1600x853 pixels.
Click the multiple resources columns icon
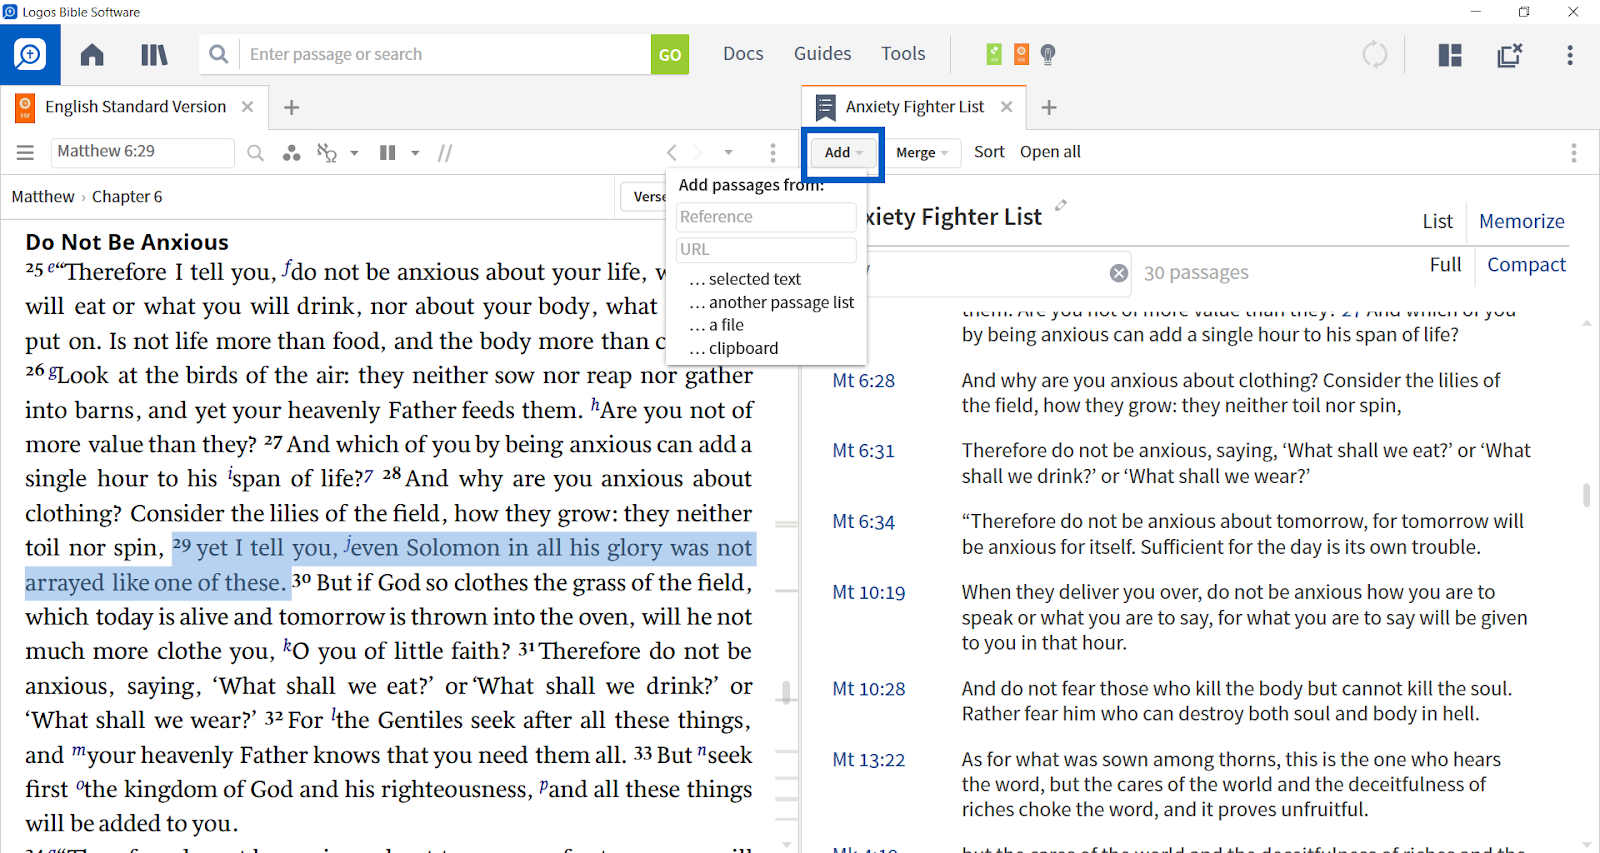[388, 153]
